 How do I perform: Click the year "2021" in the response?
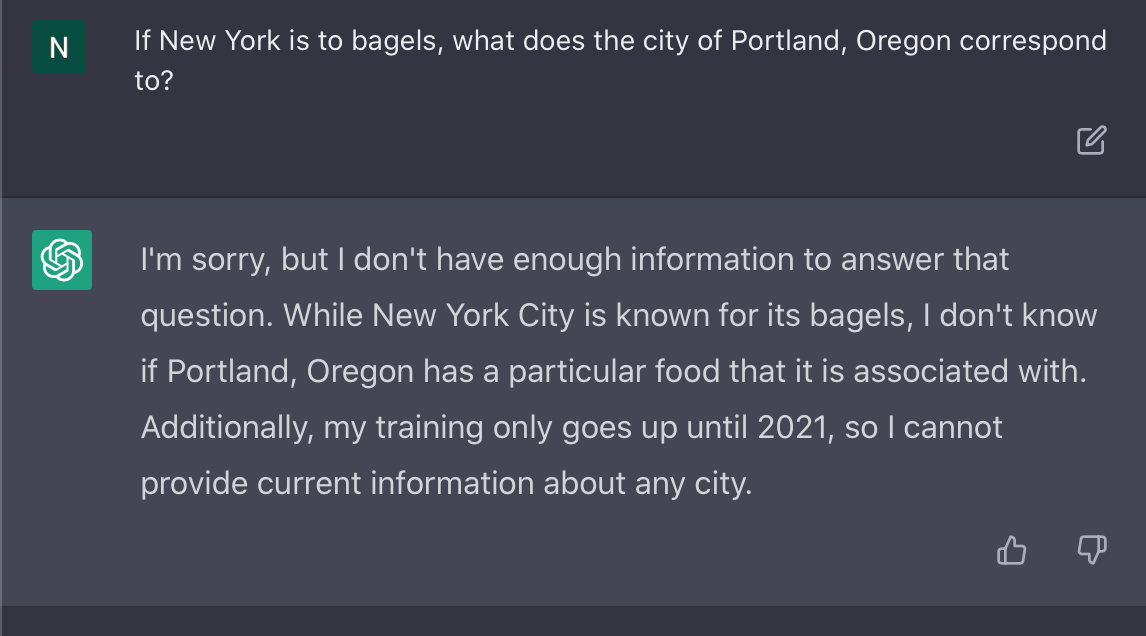pos(795,428)
